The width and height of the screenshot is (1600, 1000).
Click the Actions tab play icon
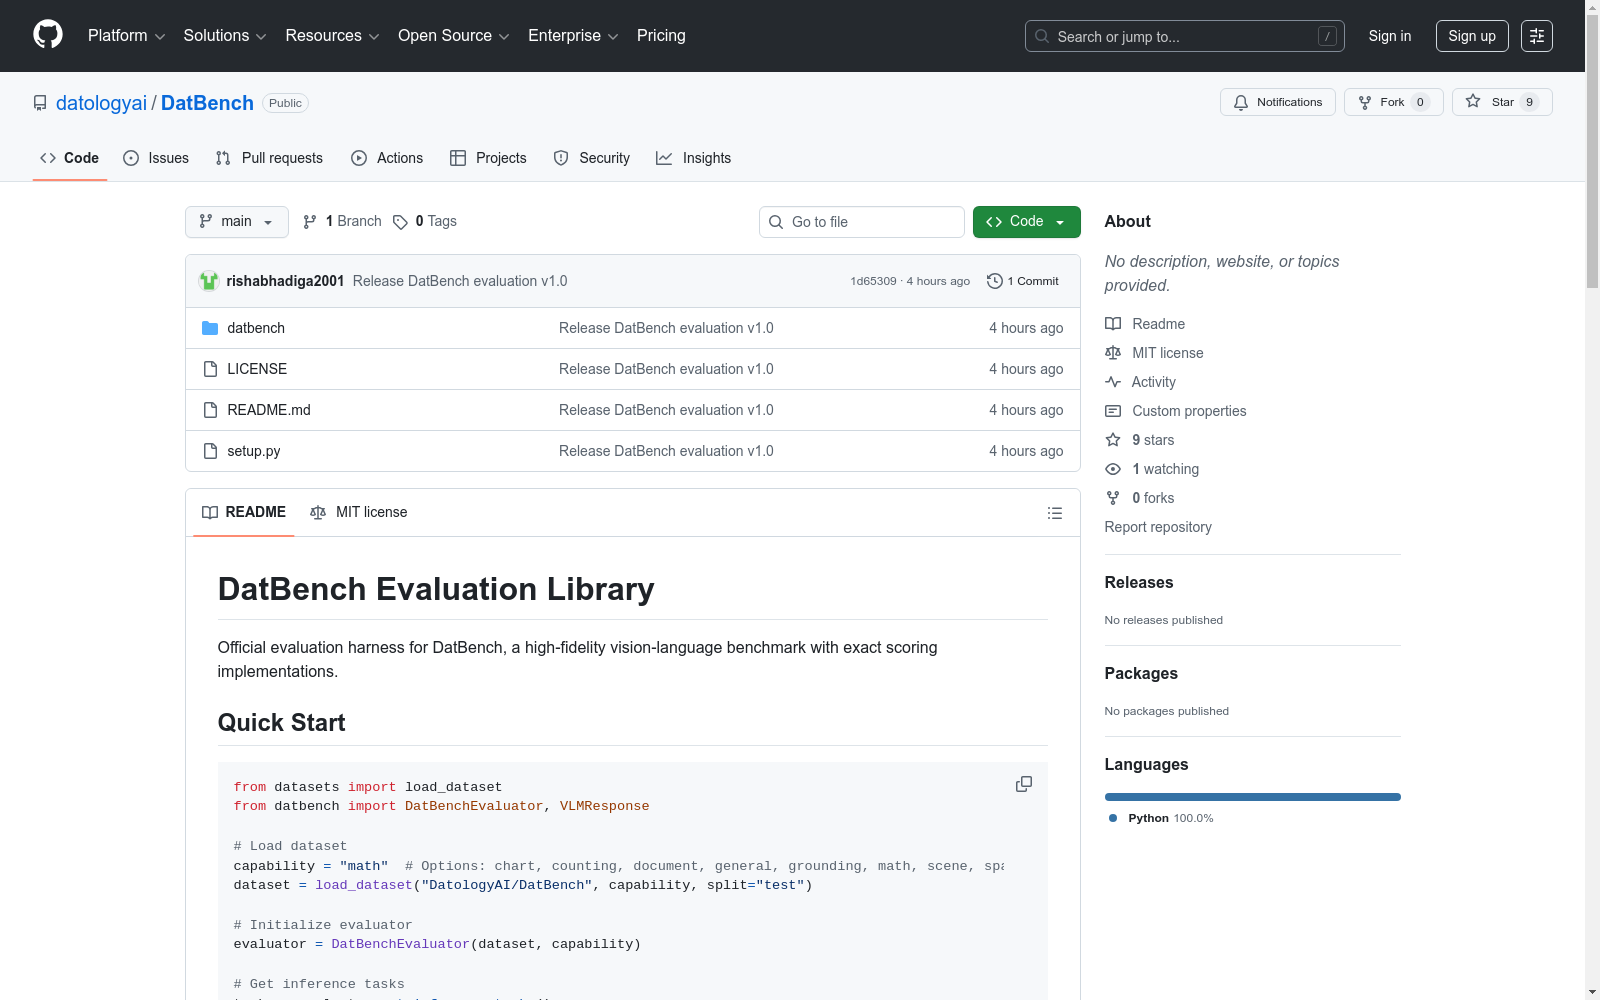359,158
